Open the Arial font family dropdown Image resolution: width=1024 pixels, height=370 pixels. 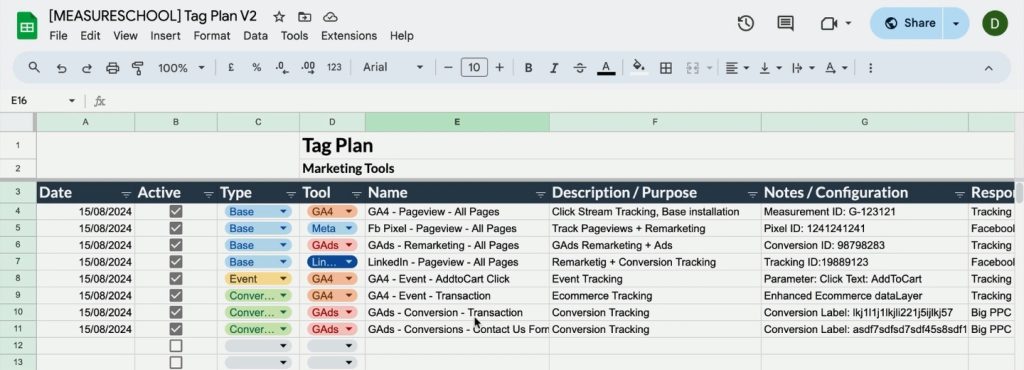pyautogui.click(x=393, y=67)
